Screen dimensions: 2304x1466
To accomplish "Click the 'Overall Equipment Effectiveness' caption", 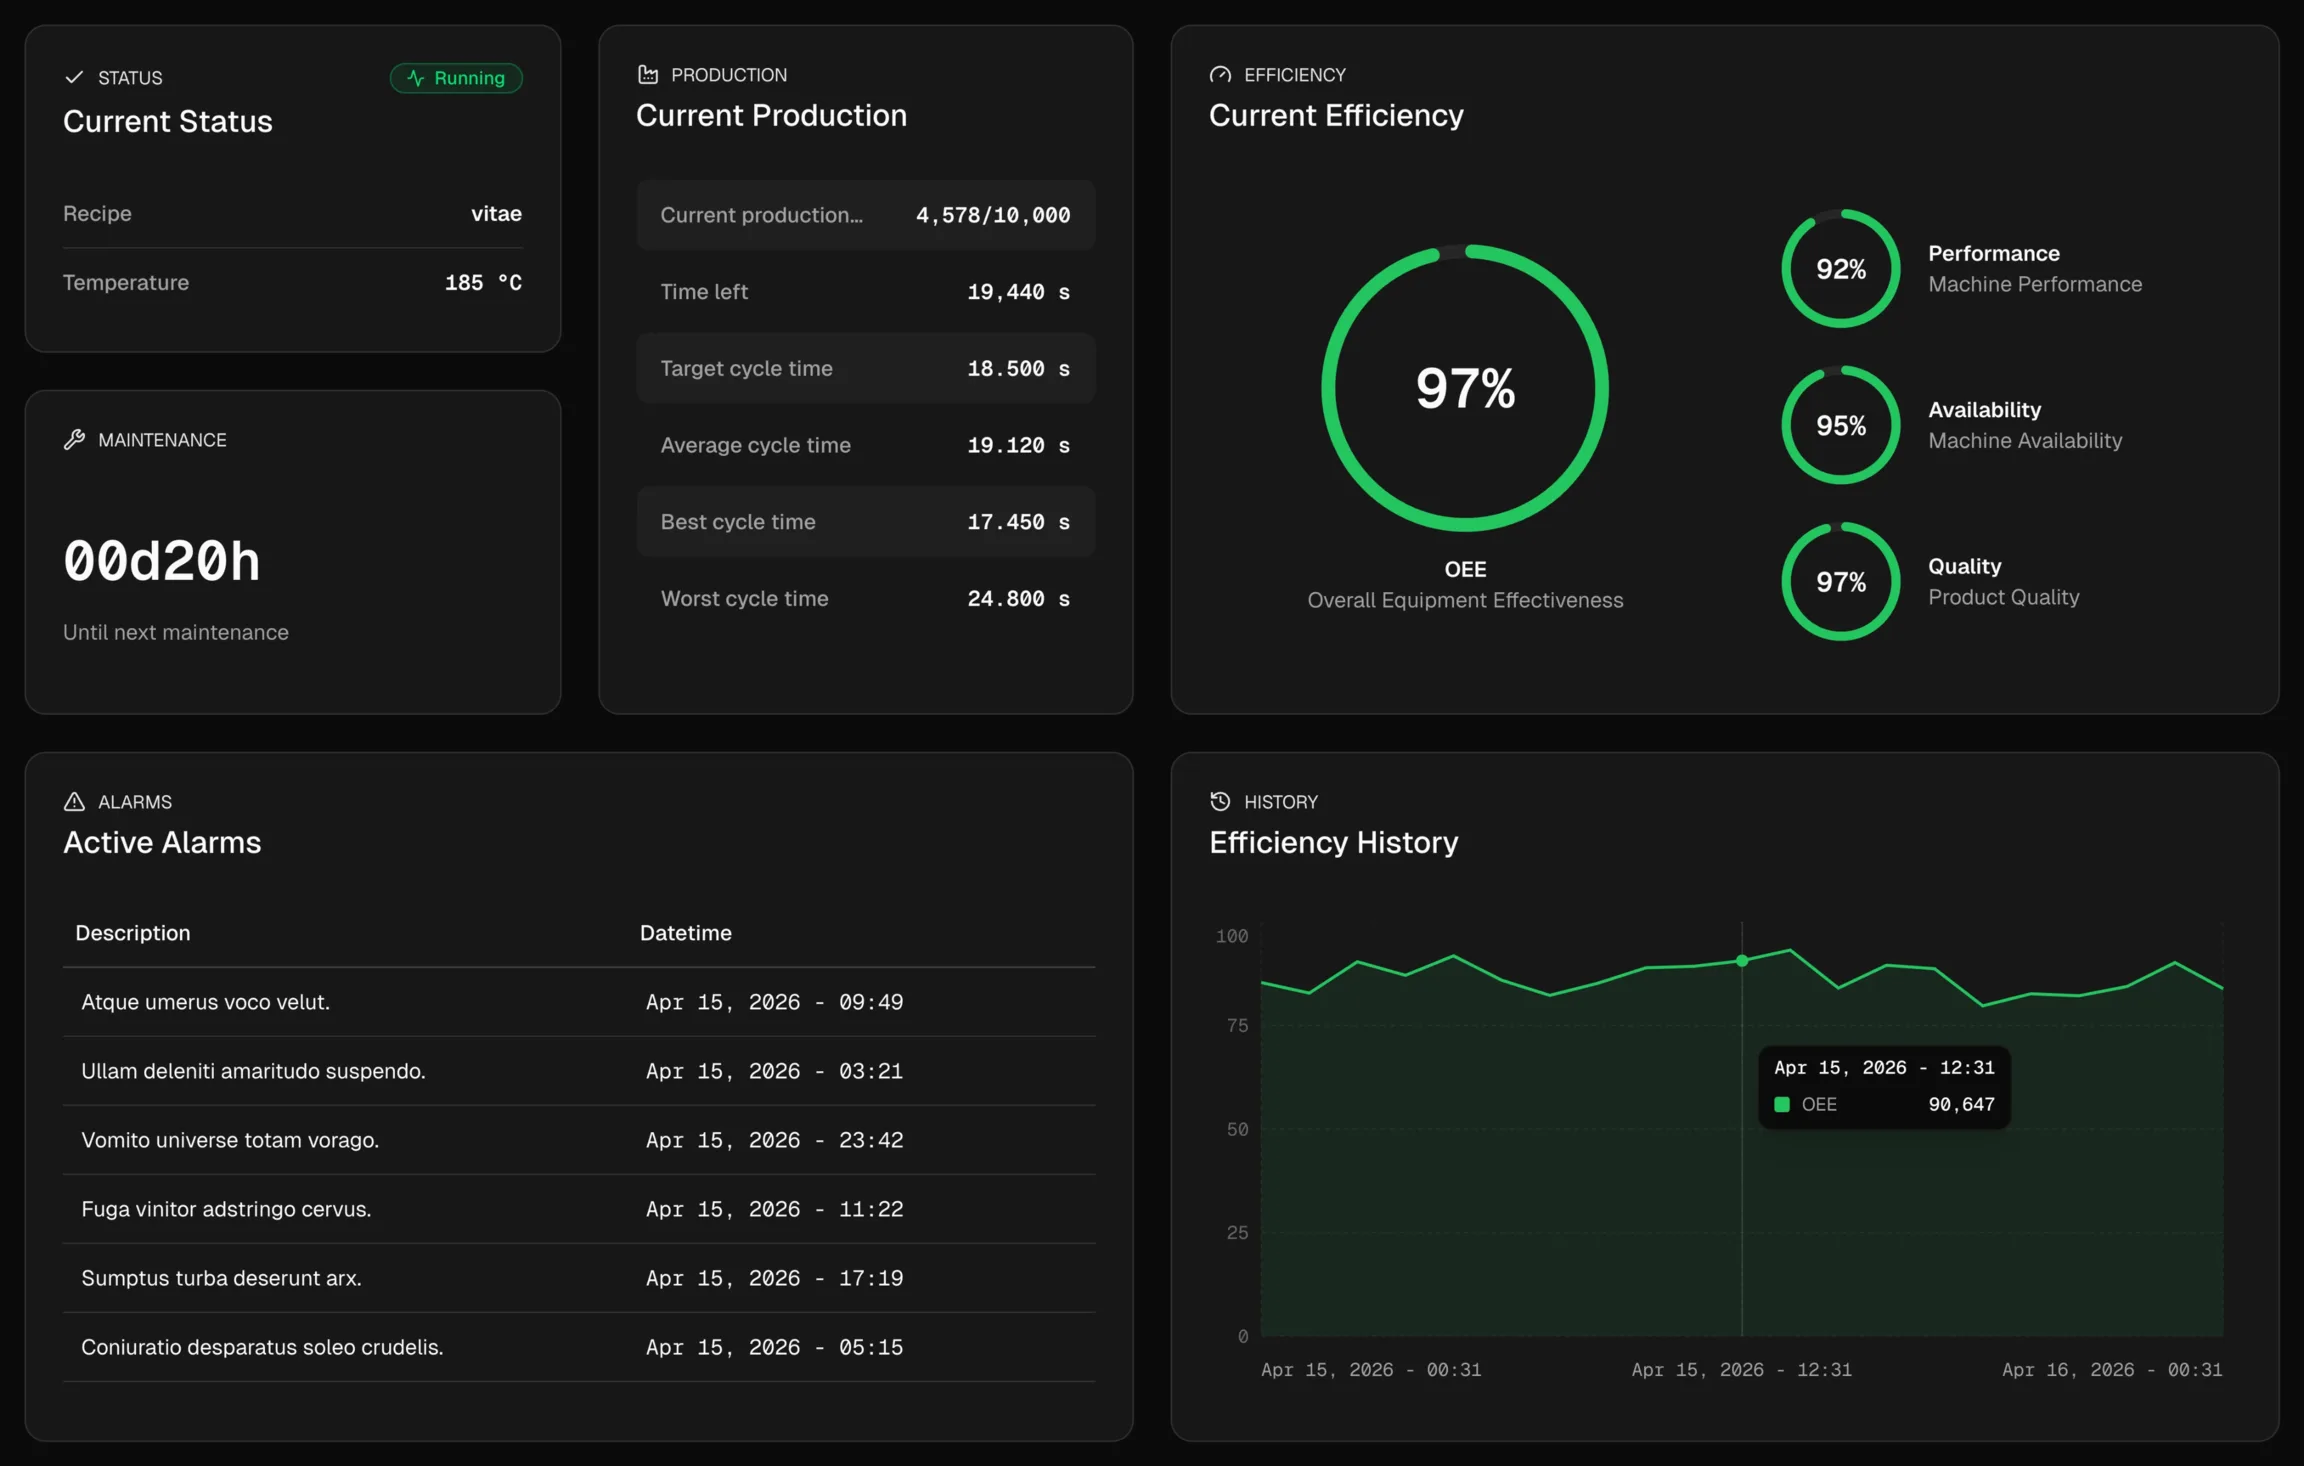I will coord(1465,600).
